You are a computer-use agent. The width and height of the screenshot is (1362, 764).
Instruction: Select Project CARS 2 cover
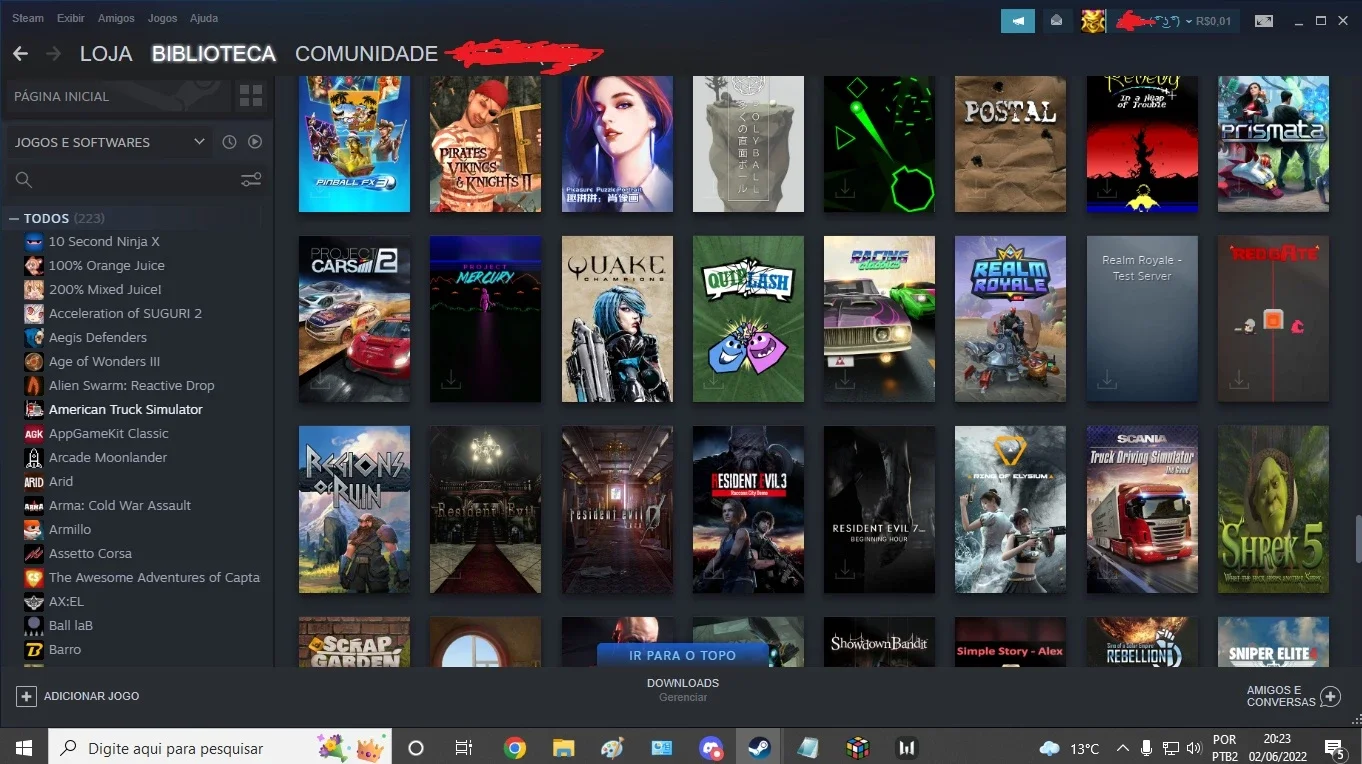(x=354, y=319)
